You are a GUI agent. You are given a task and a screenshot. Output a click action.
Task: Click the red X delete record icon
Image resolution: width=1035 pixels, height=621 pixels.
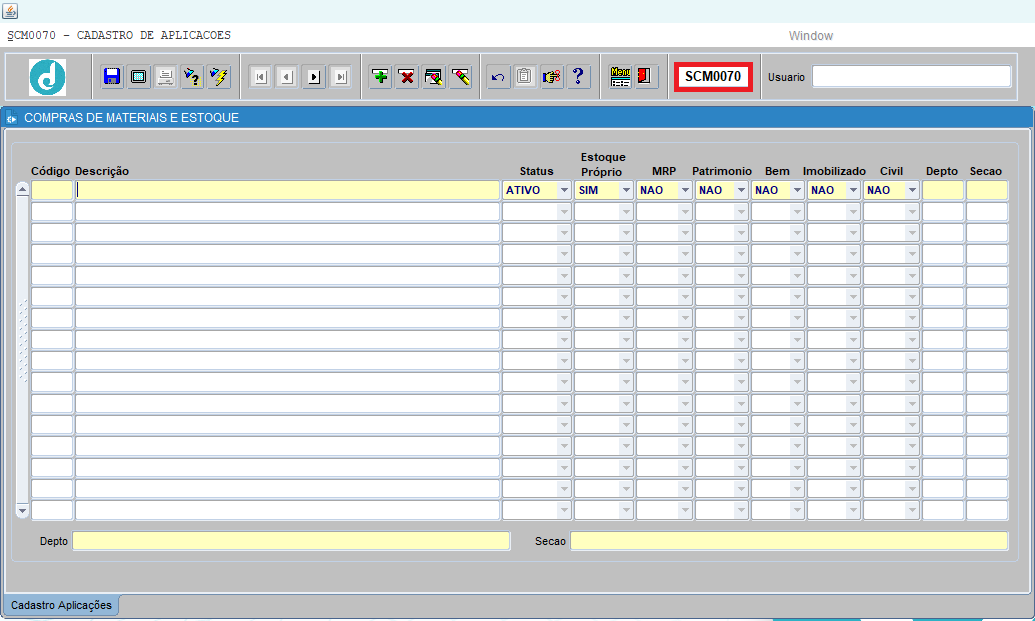tap(407, 77)
